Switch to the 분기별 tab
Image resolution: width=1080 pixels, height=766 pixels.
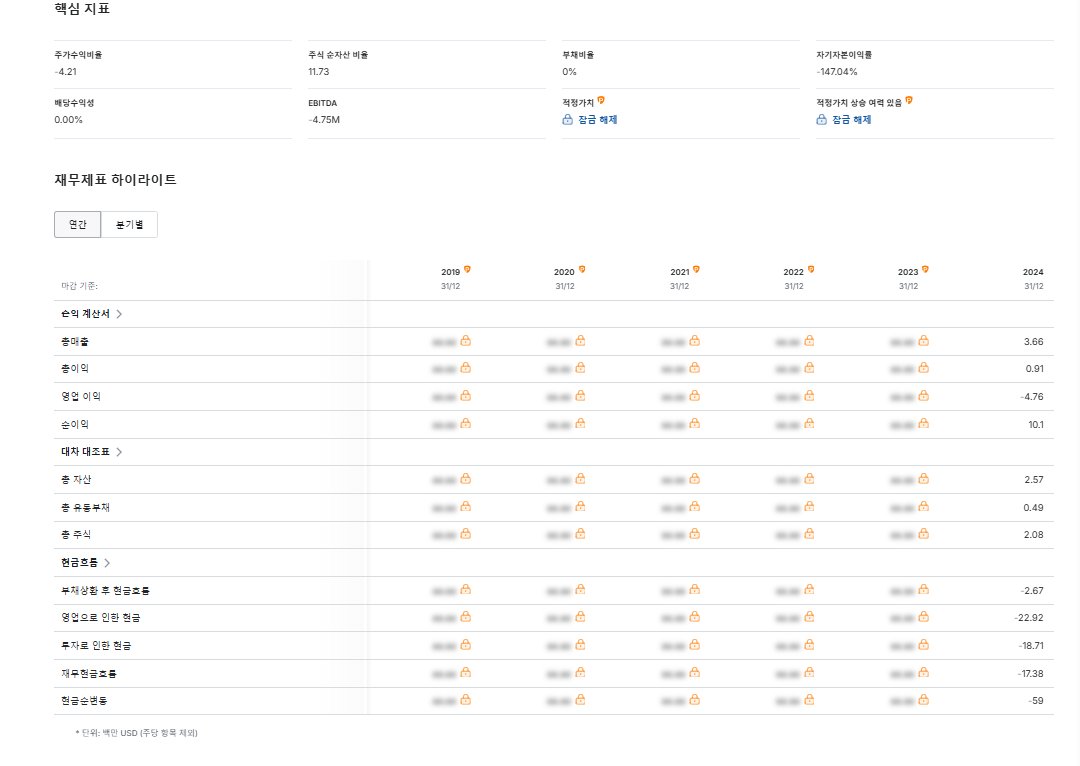pos(129,225)
